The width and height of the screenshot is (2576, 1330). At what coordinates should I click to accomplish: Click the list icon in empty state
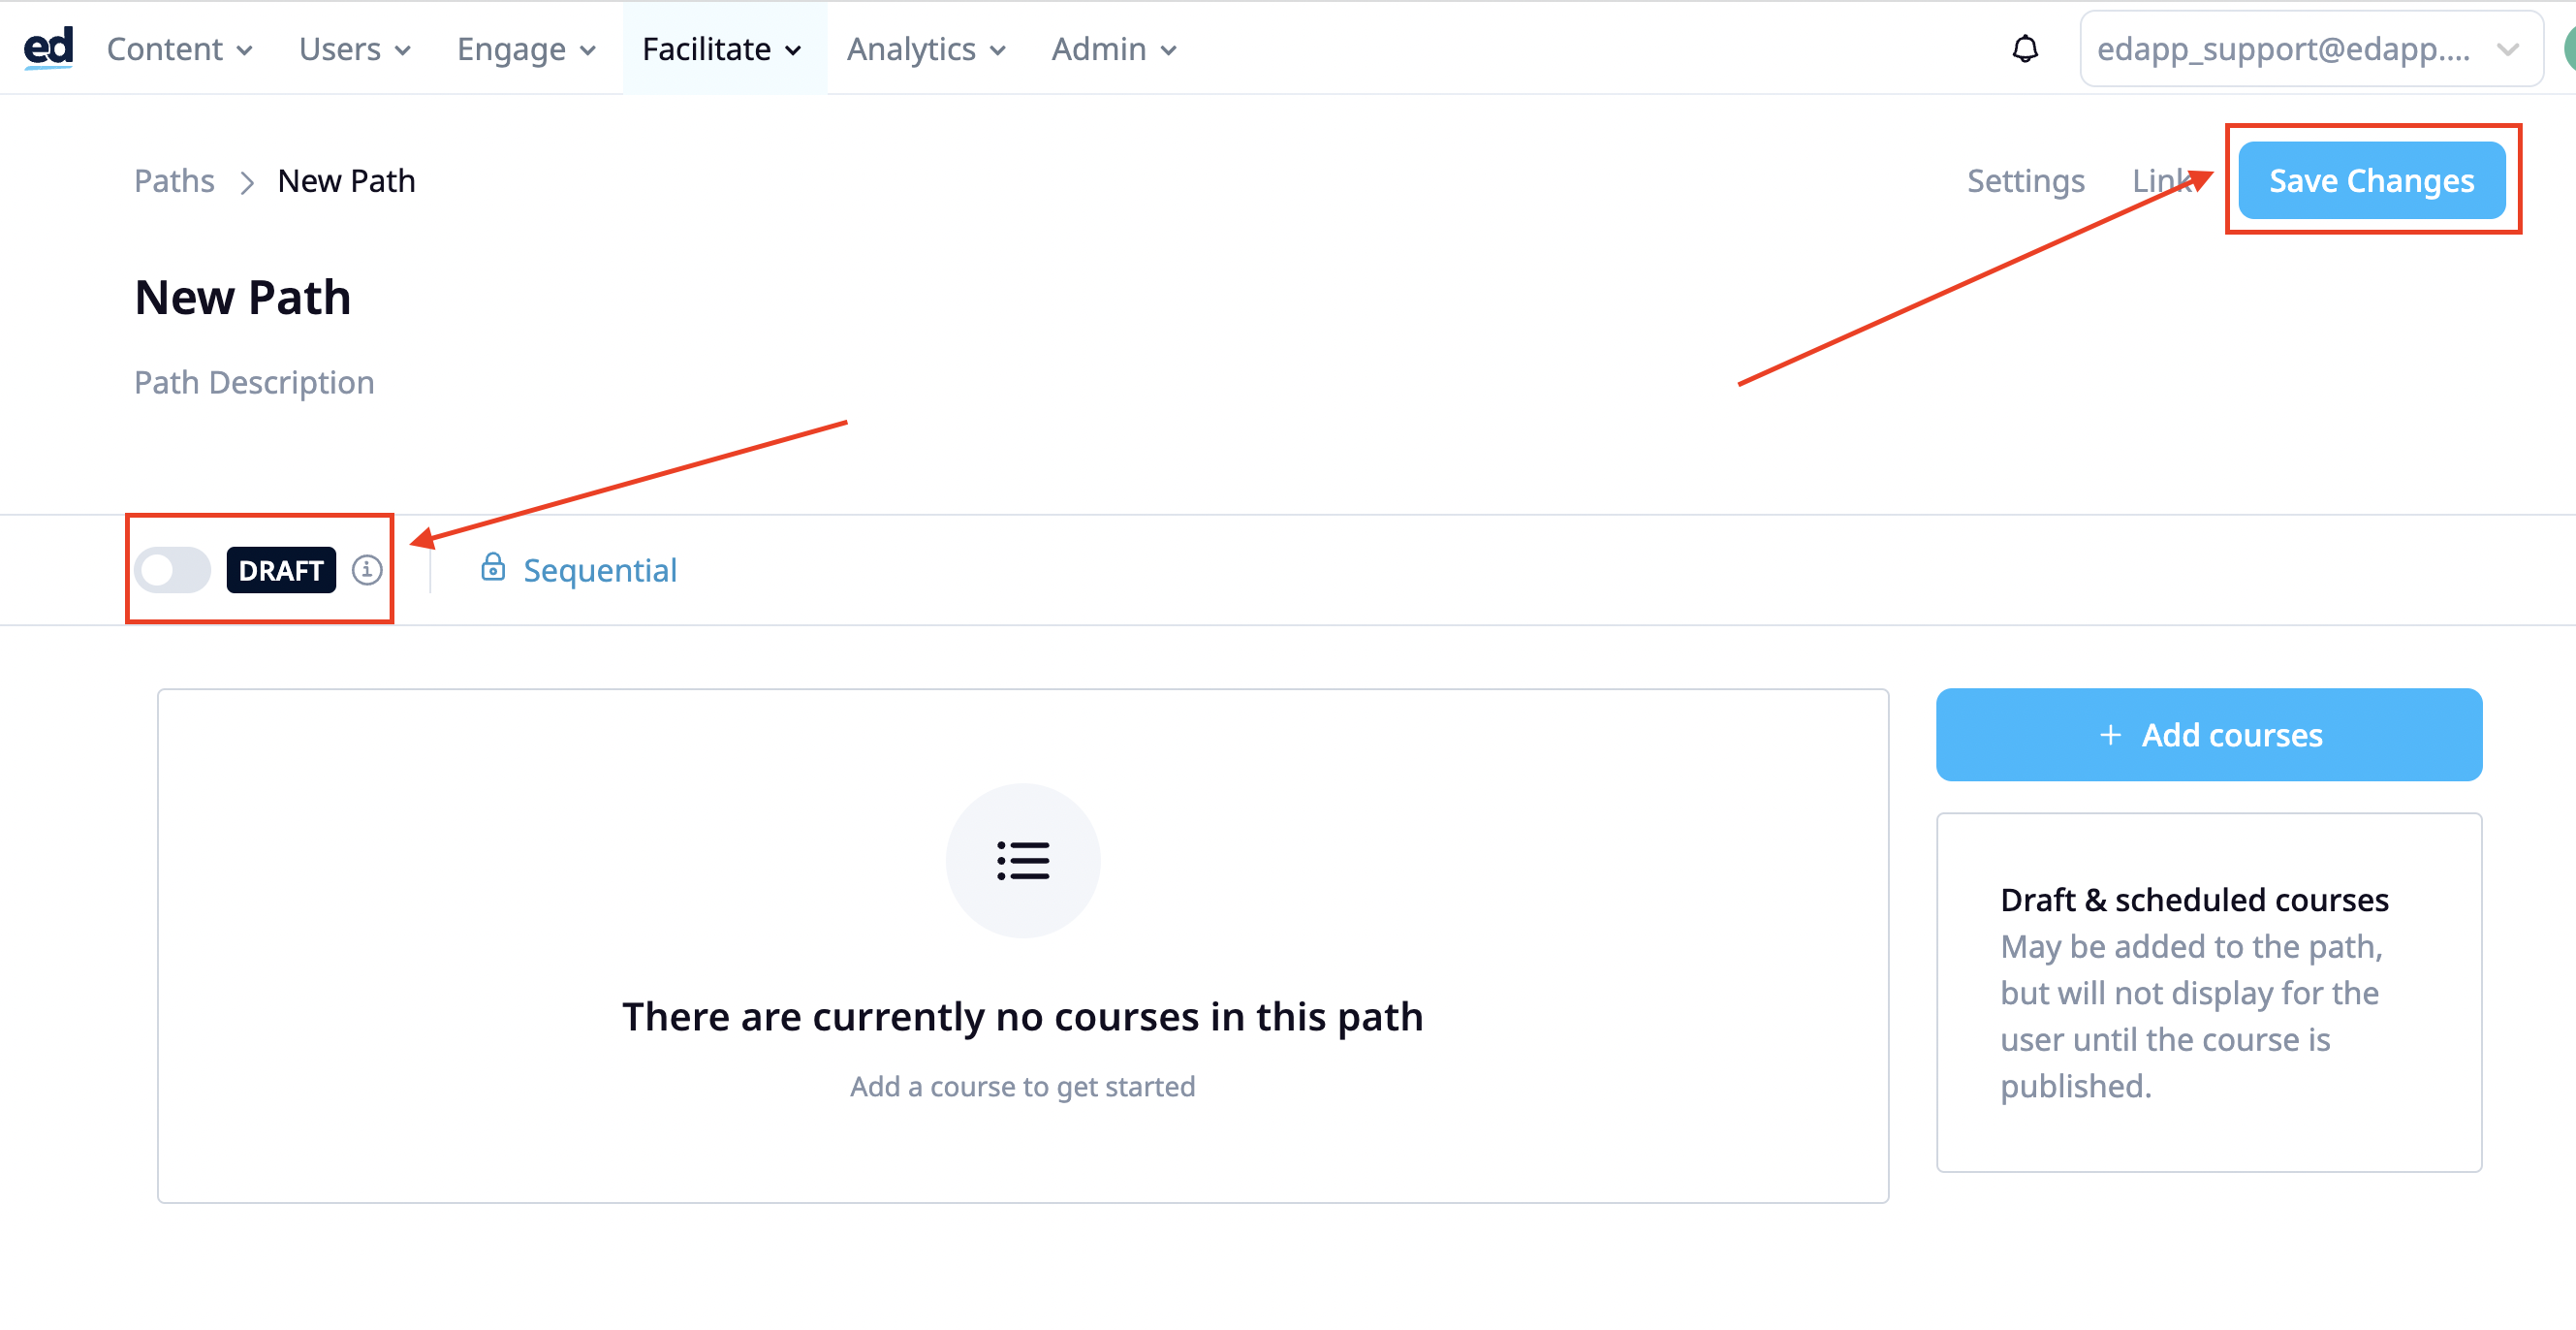[x=1022, y=860]
